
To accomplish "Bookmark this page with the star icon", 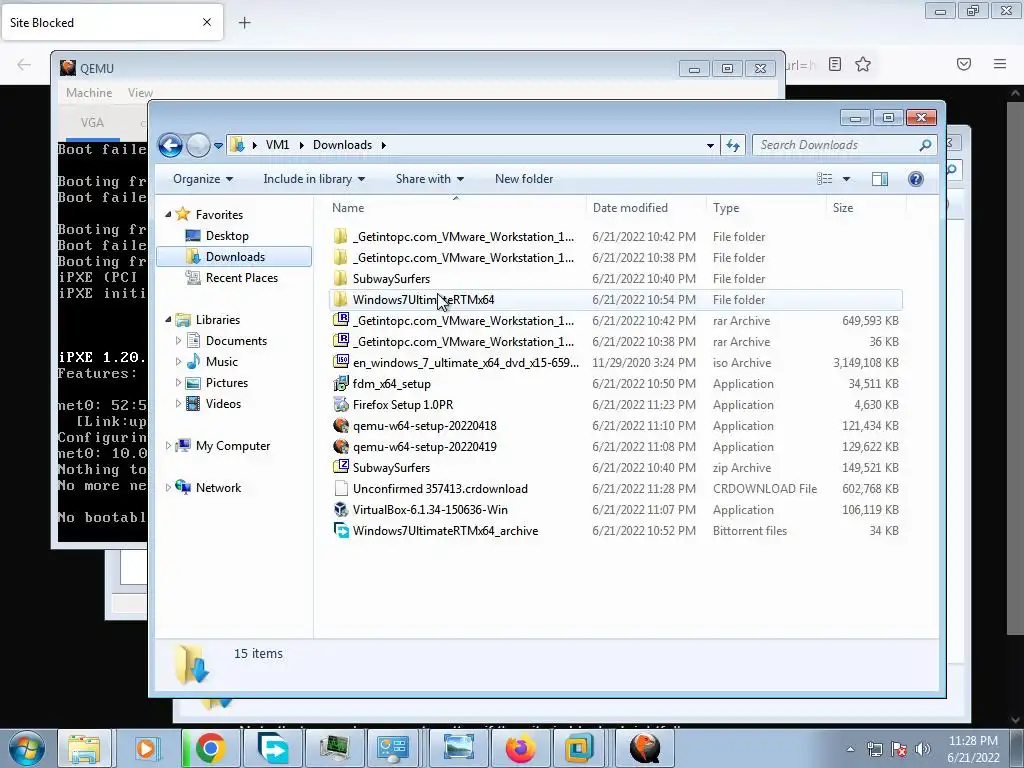I will tap(863, 64).
